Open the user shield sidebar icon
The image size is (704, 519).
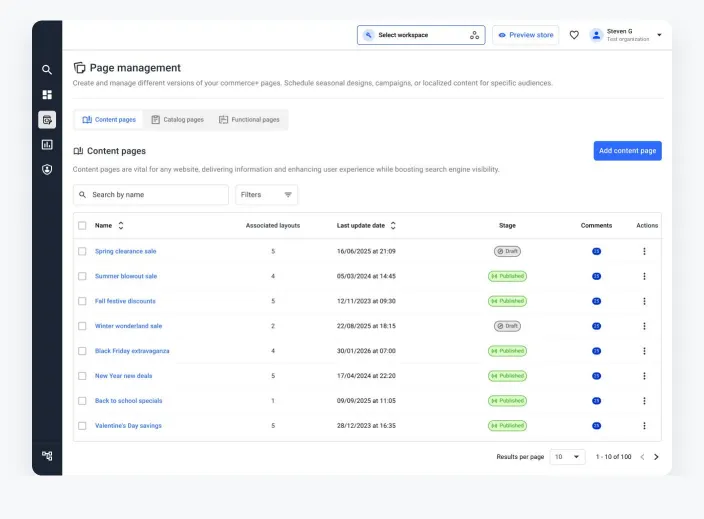pyautogui.click(x=47, y=169)
